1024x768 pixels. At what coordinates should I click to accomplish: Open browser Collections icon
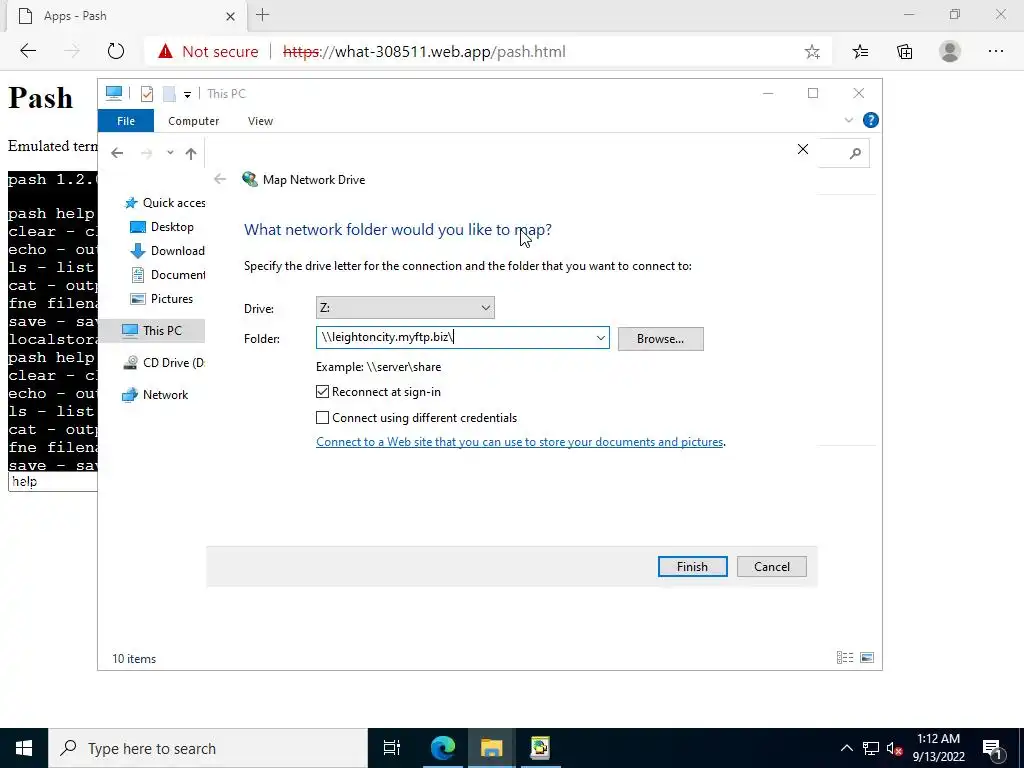click(x=904, y=51)
